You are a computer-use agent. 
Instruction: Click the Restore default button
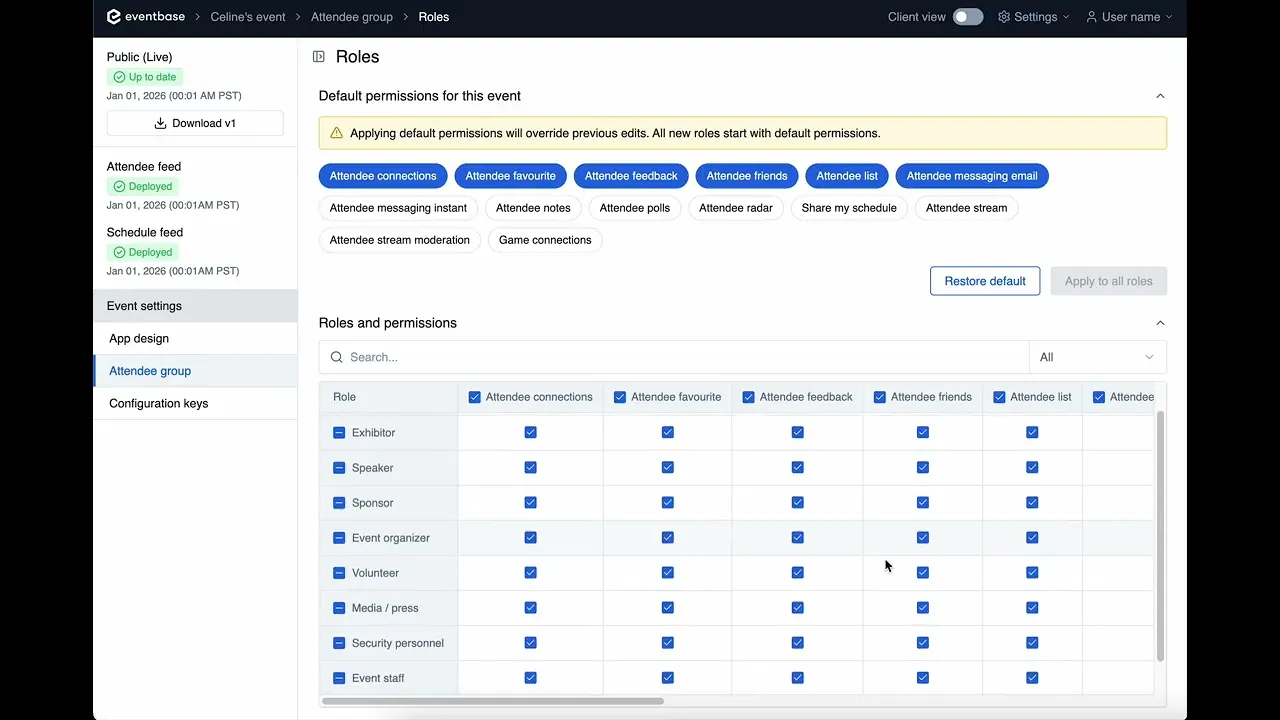pos(984,281)
